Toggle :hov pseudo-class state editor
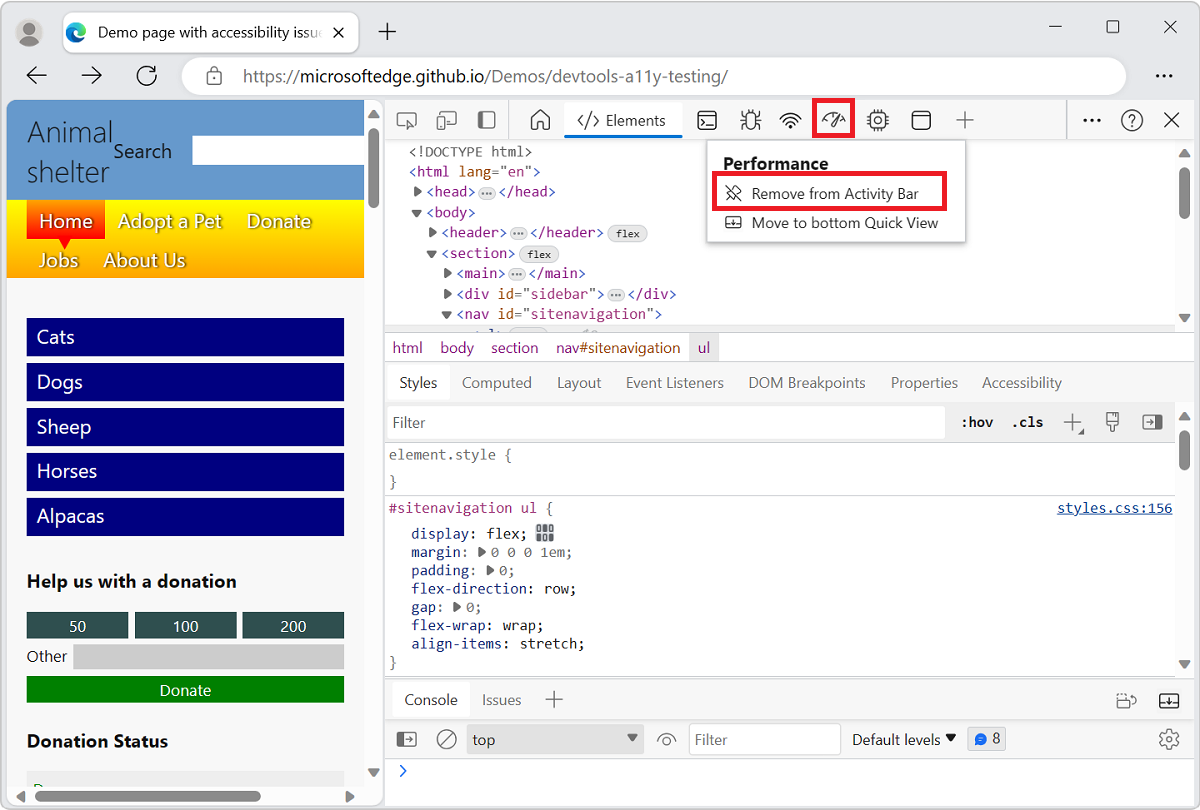Image resolution: width=1200 pixels, height=810 pixels. (x=976, y=421)
